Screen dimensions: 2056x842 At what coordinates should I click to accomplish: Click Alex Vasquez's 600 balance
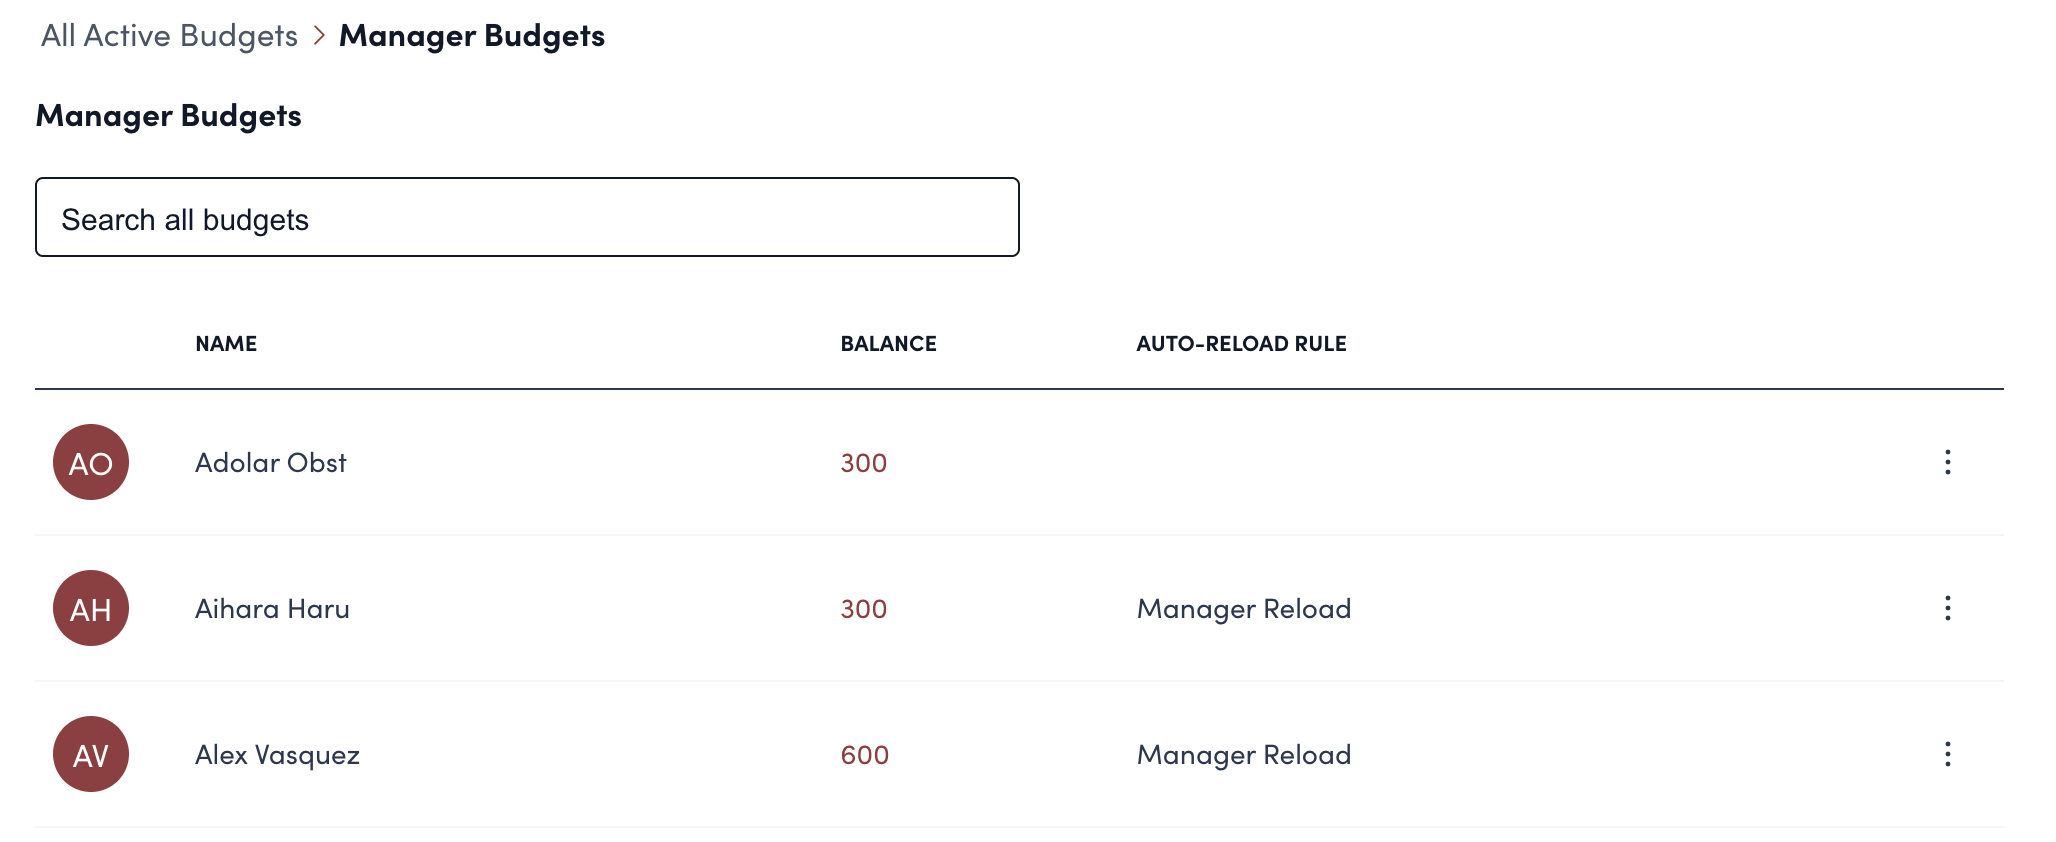865,755
